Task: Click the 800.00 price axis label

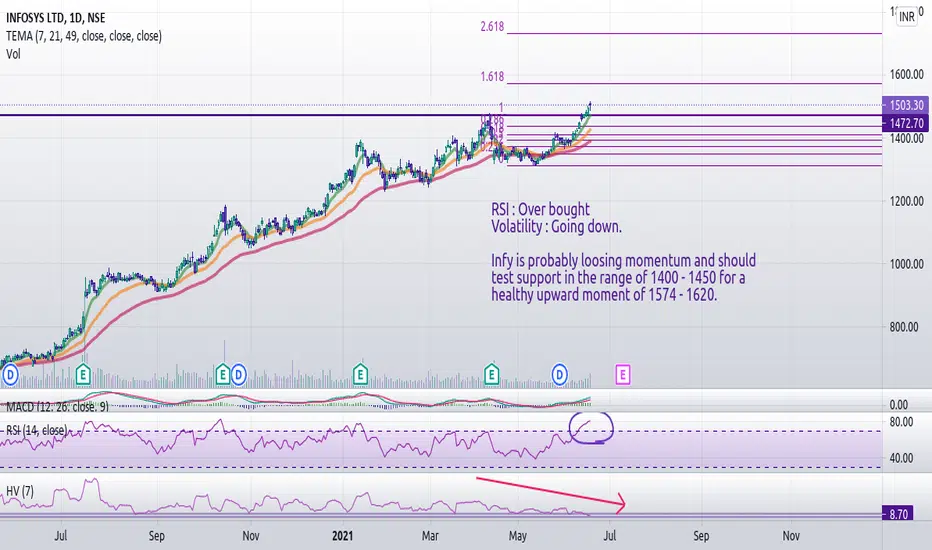Action: pos(904,326)
